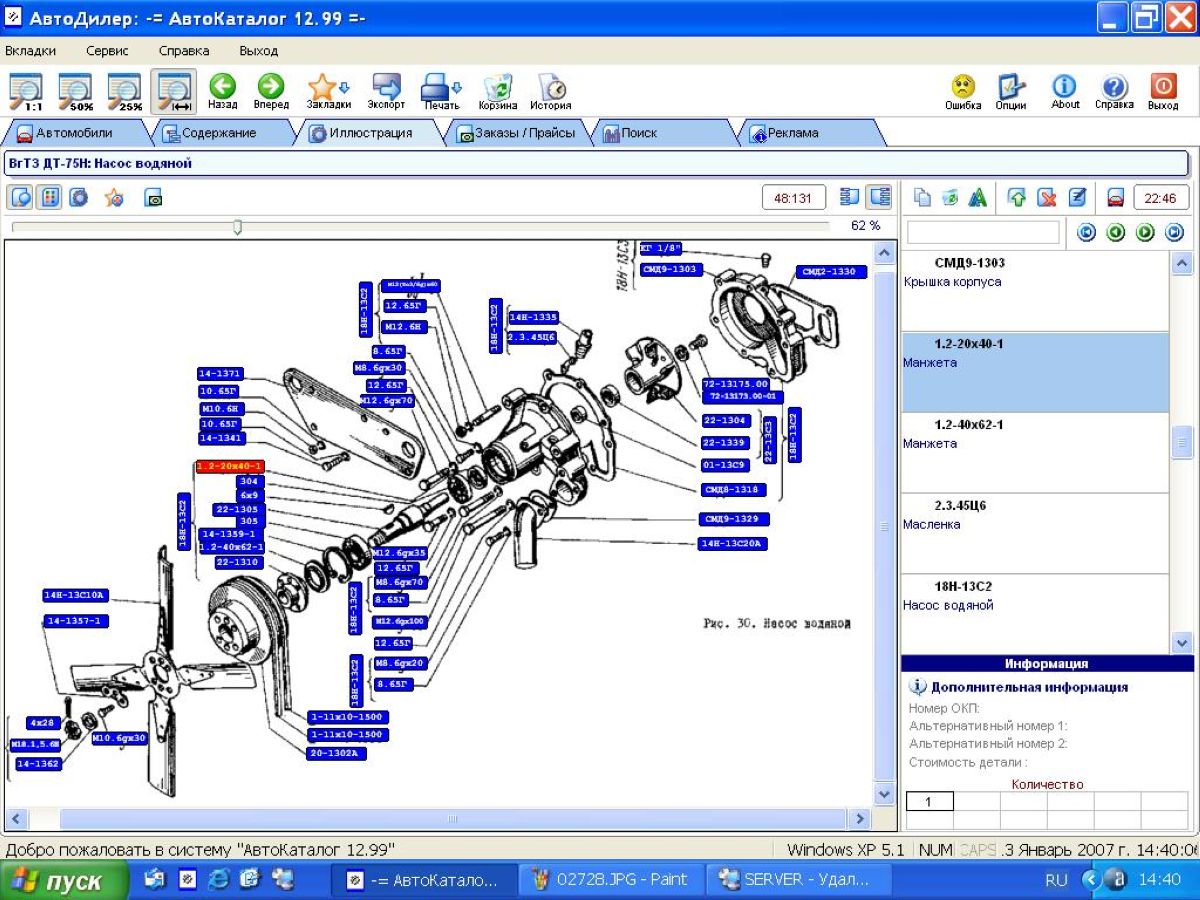Viewport: 1200px width, 900px height.
Task: Go to next part in list
Action: (x=1145, y=232)
